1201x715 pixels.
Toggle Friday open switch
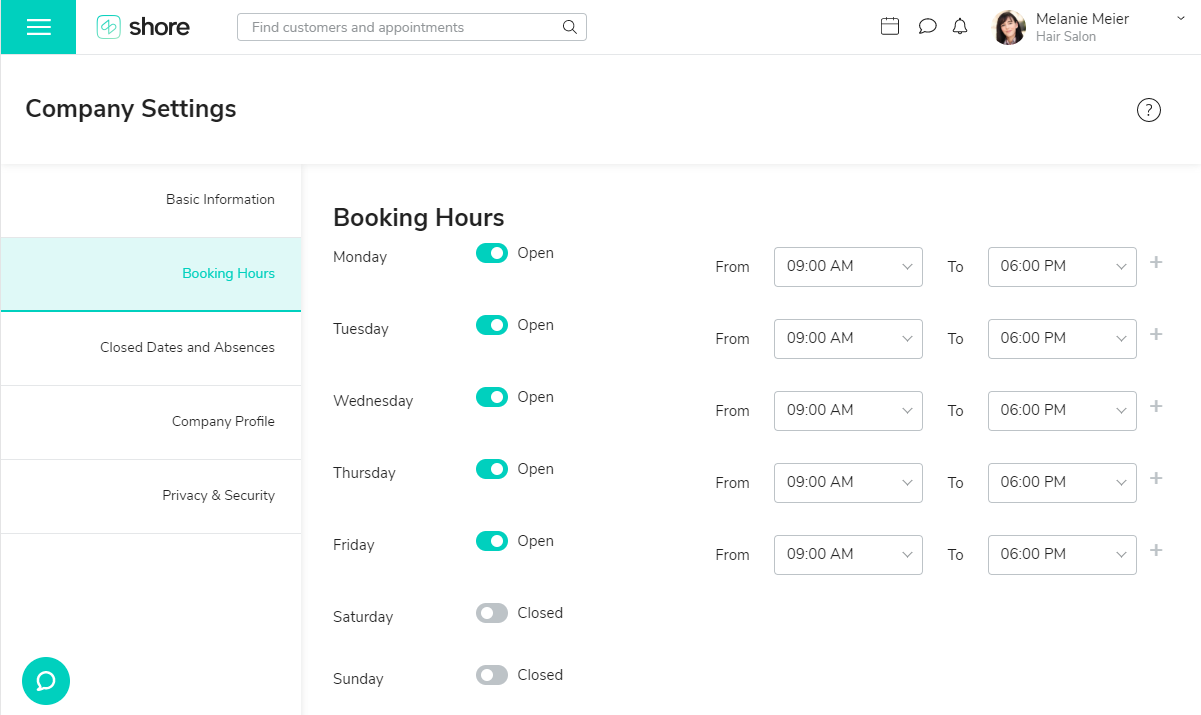click(492, 541)
